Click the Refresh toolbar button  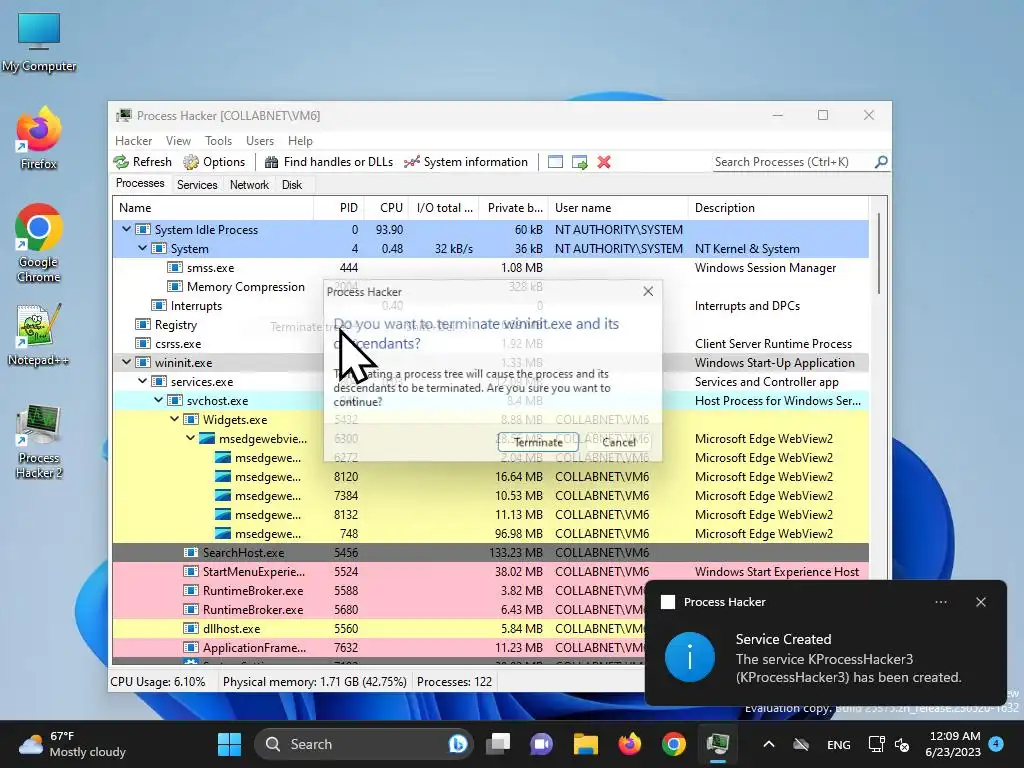click(x=143, y=162)
